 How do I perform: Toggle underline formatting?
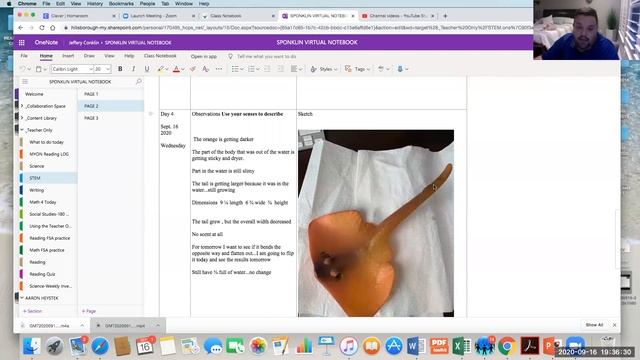pos(147,69)
